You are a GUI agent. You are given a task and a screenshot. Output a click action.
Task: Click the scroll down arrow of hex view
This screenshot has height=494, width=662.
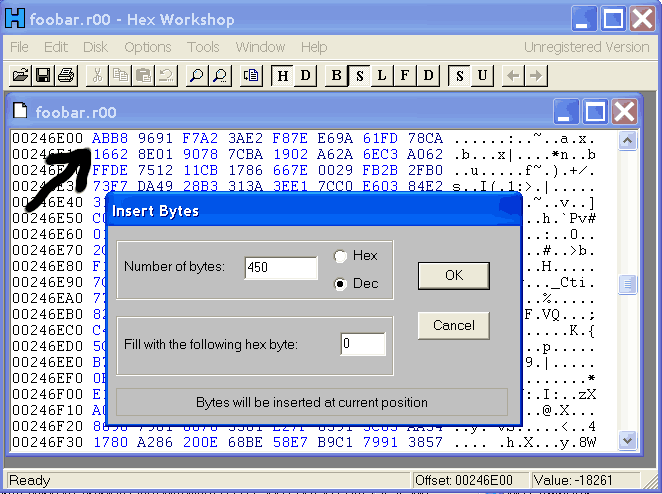click(627, 441)
